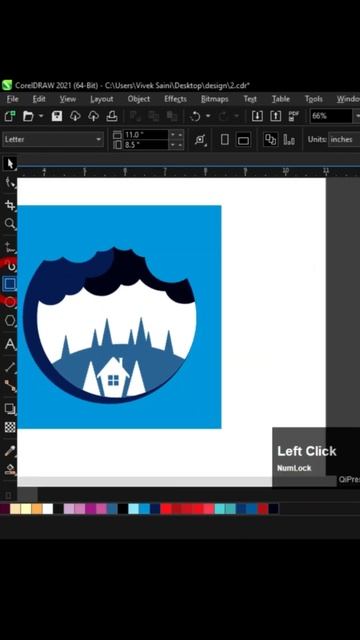This screenshot has width=360, height=640.
Task: Select the Parallel Dimension tool
Action: click(10, 367)
